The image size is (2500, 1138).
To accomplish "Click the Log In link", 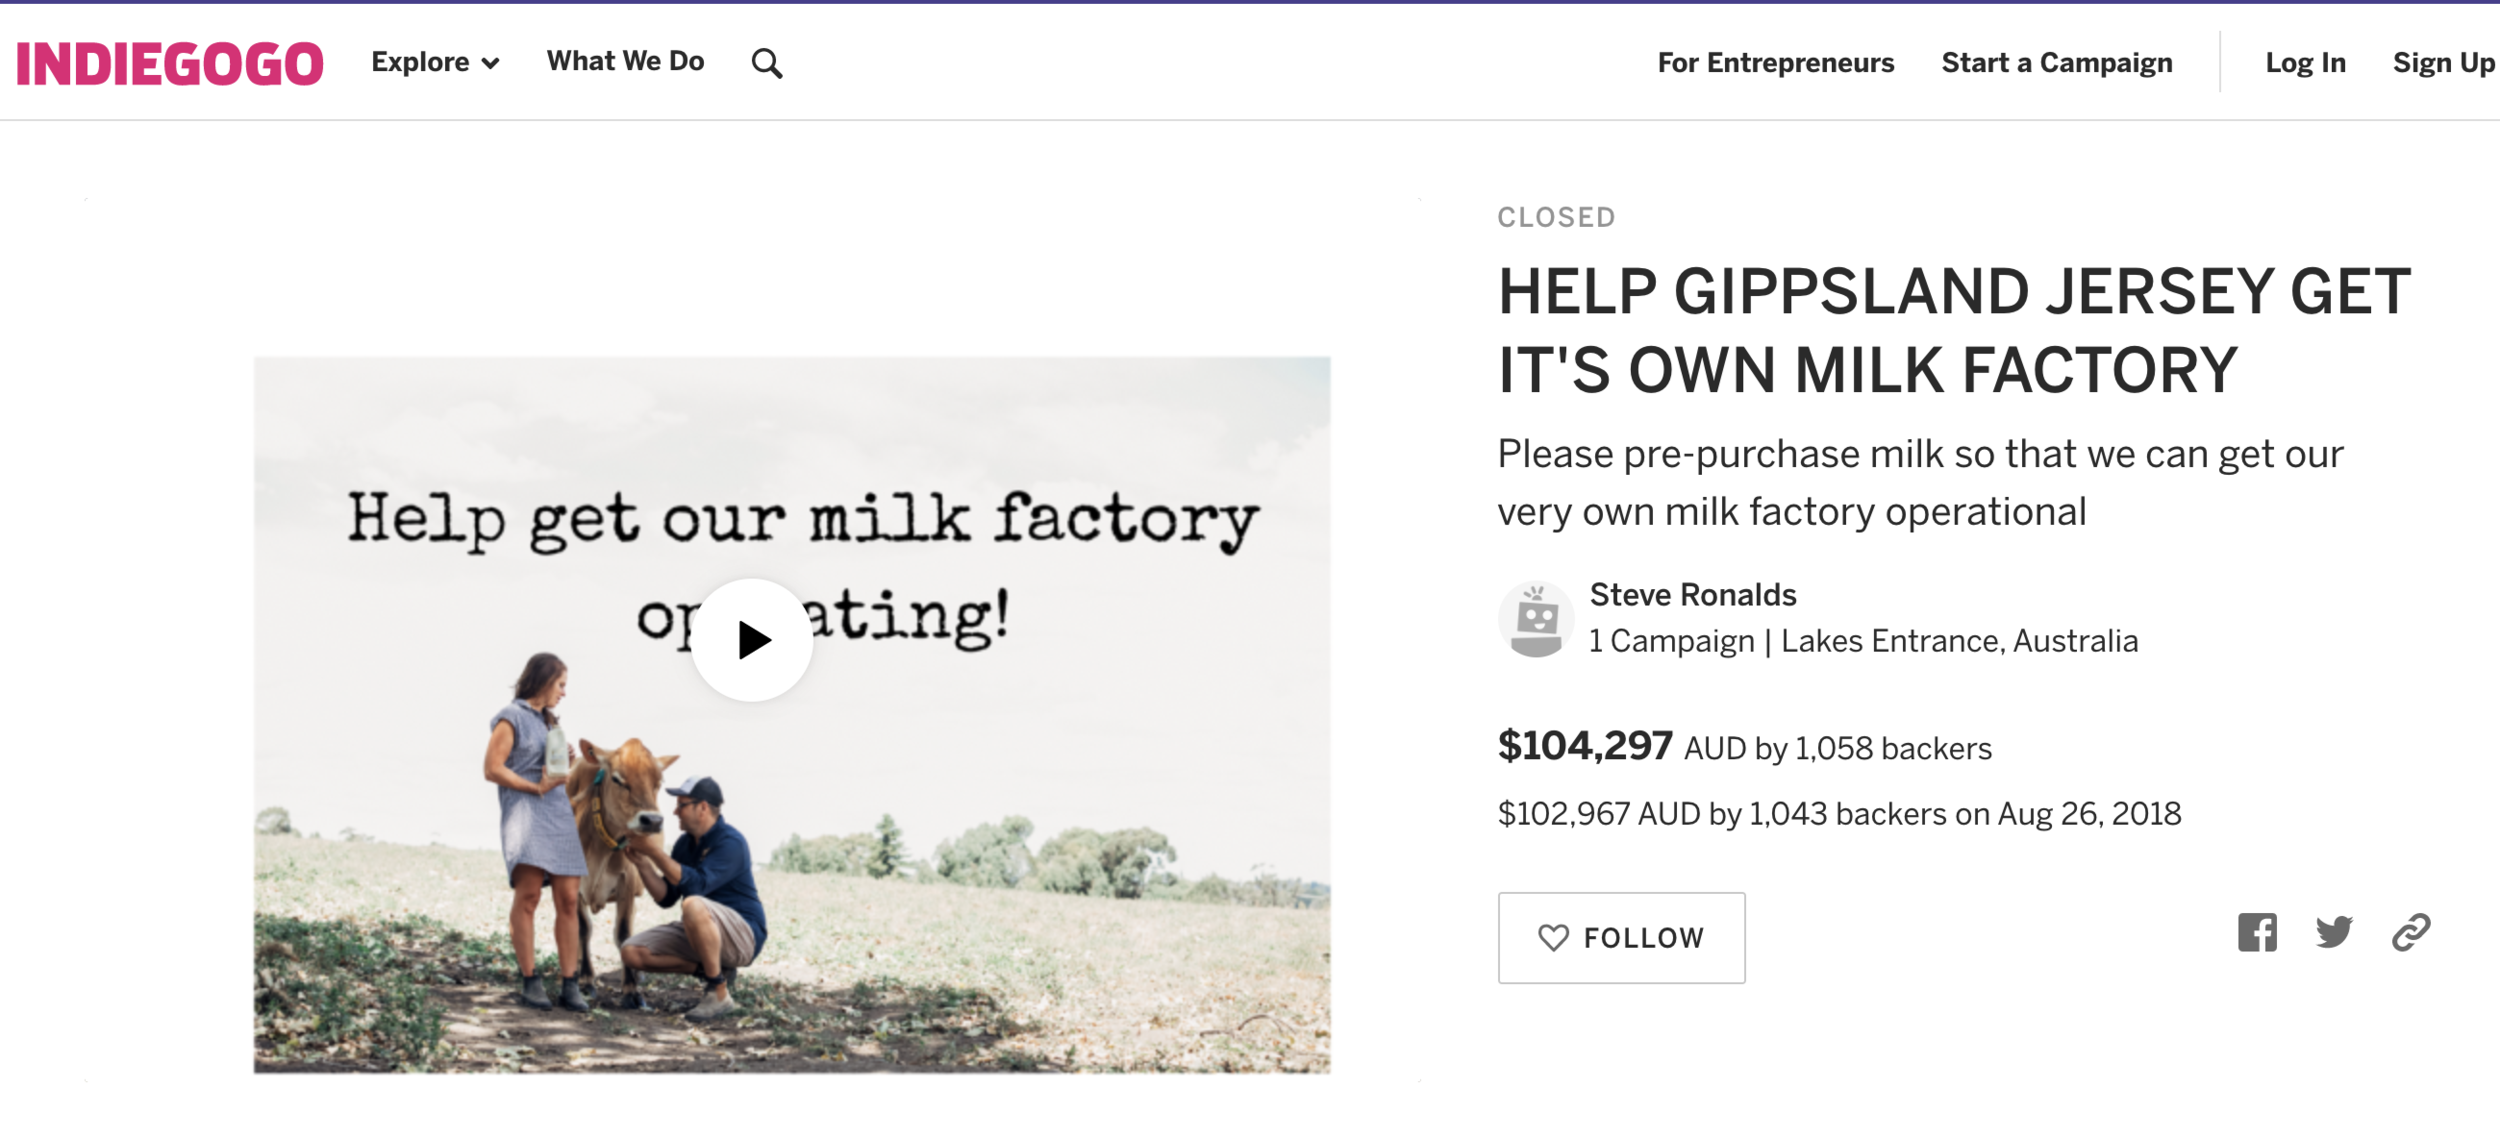I will tap(2305, 63).
